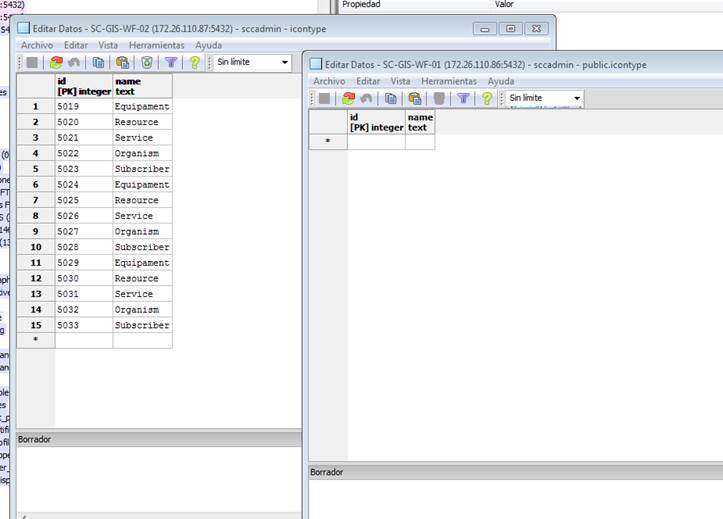The image size is (723, 519).
Task: Expand 'Sin límite' dropdown in SC-GIS-WF-02 window
Action: point(284,62)
